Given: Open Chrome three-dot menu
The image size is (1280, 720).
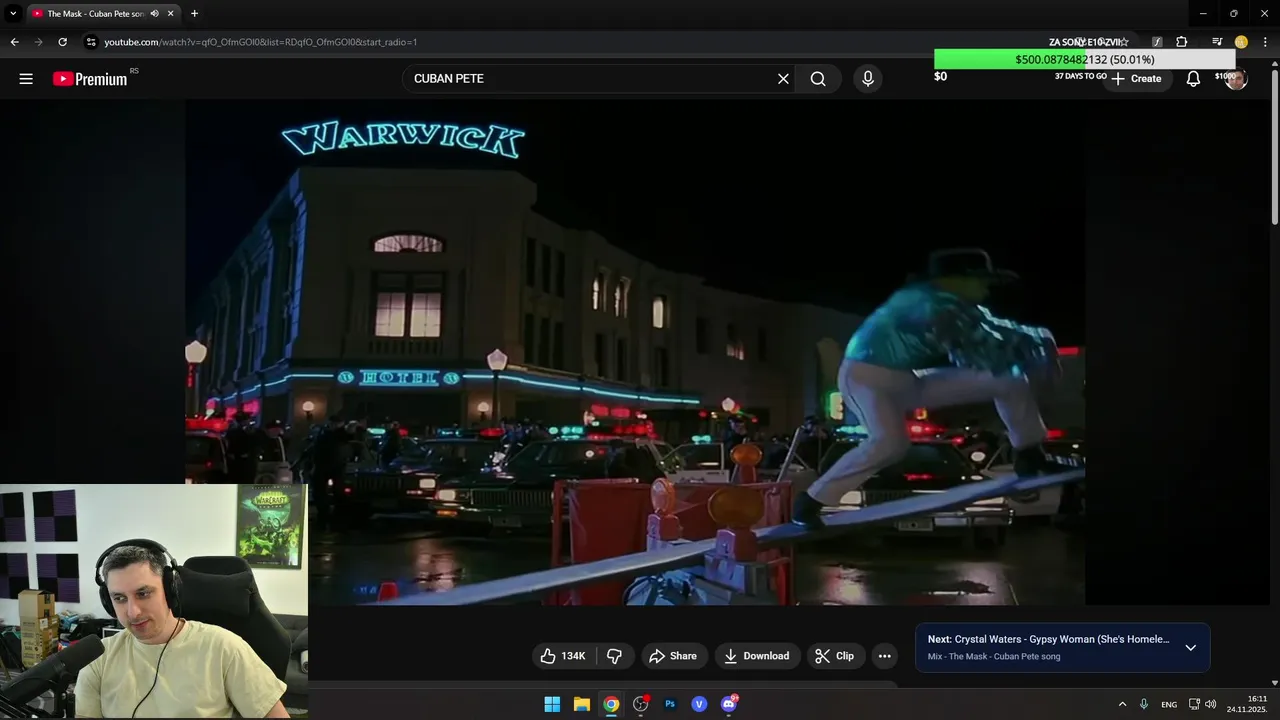Looking at the screenshot, I should pos(1265,42).
